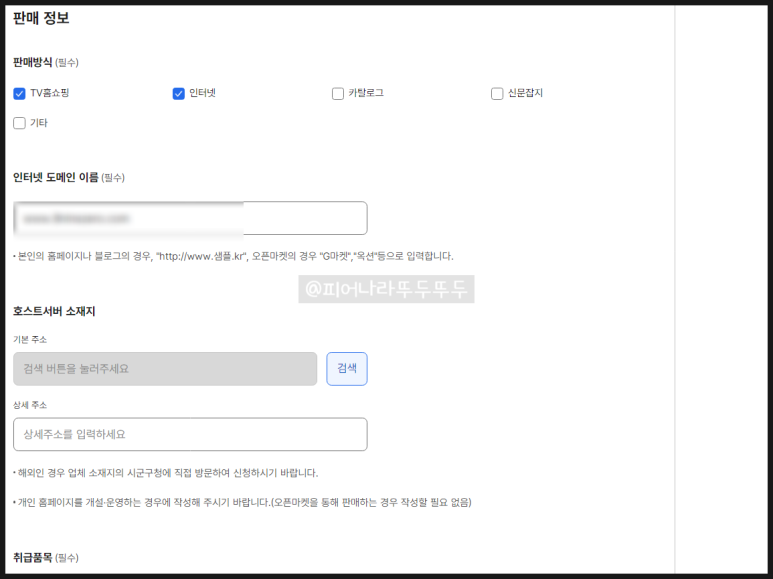Click the 판매 정보 section heading
Viewport: 773px width, 579px height.
[x=41, y=18]
